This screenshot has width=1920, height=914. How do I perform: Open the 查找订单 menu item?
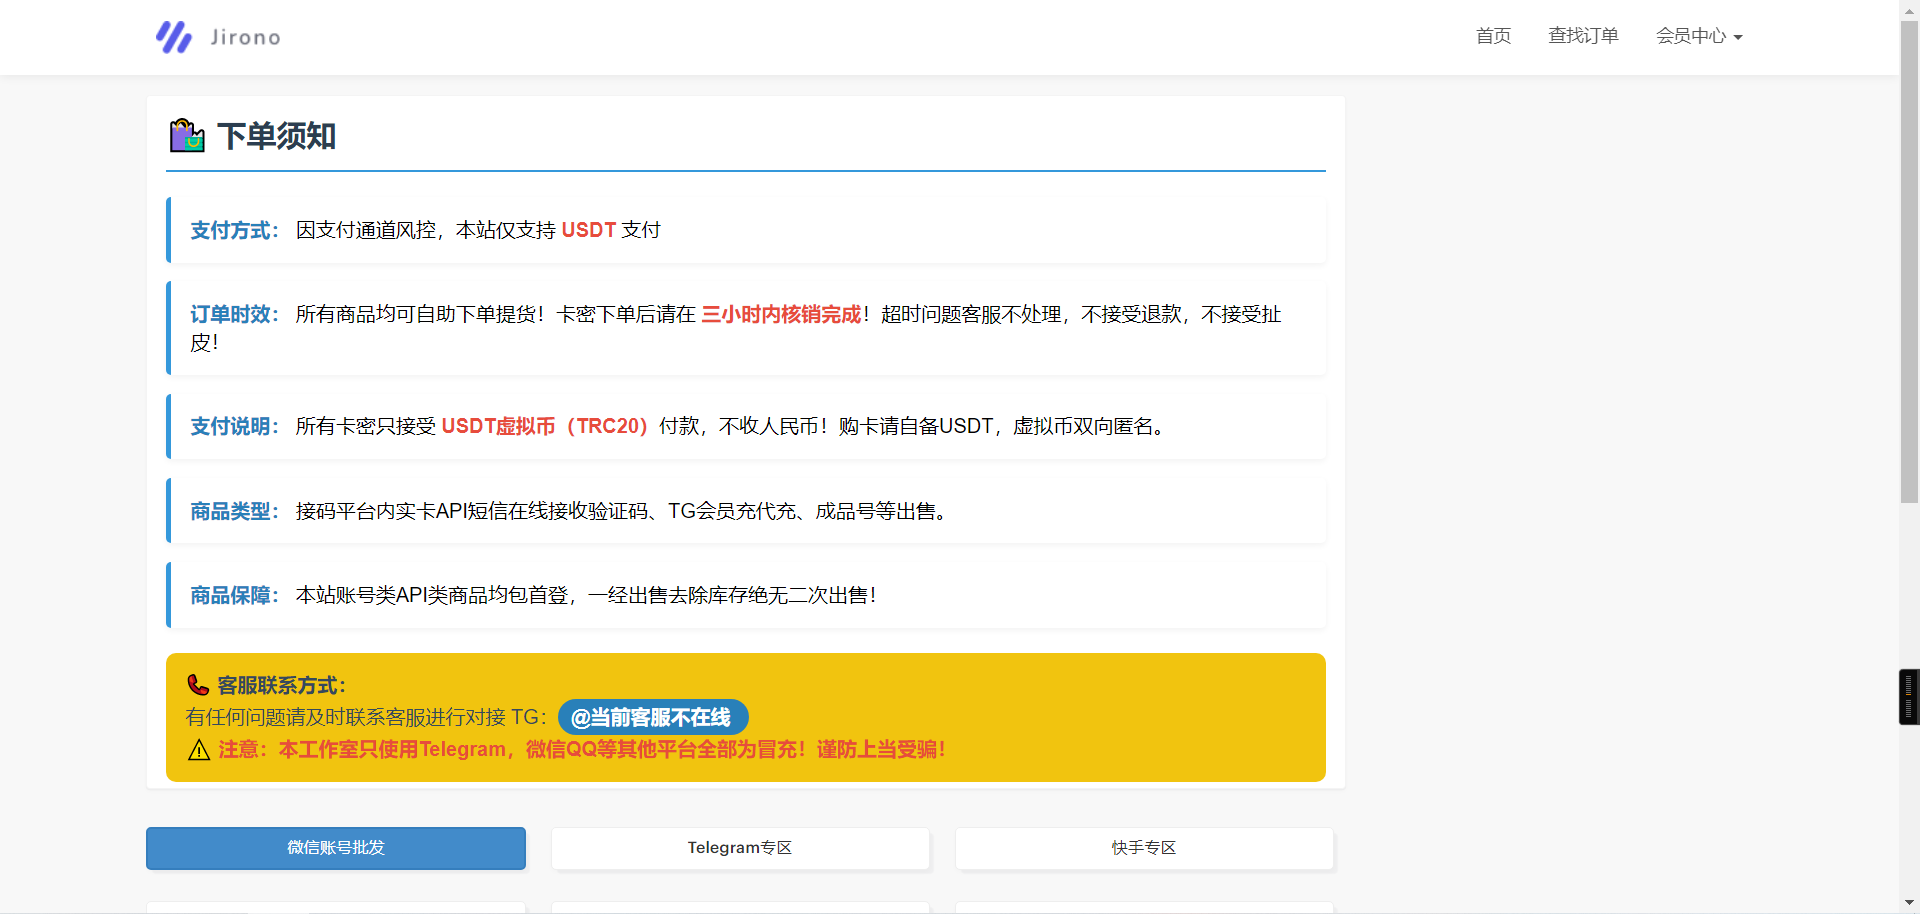pyautogui.click(x=1583, y=36)
